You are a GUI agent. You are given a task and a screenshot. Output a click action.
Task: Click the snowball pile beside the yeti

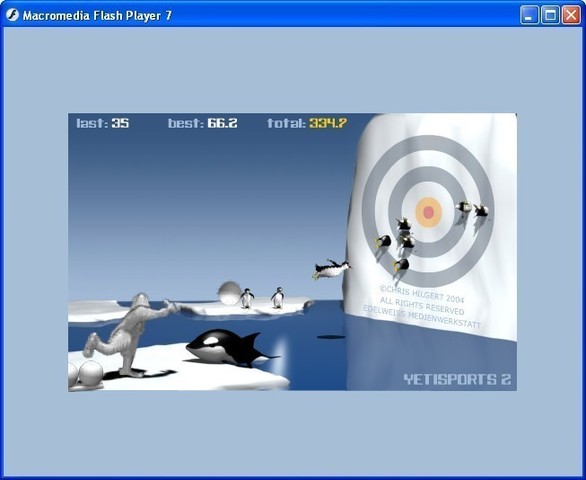click(86, 375)
